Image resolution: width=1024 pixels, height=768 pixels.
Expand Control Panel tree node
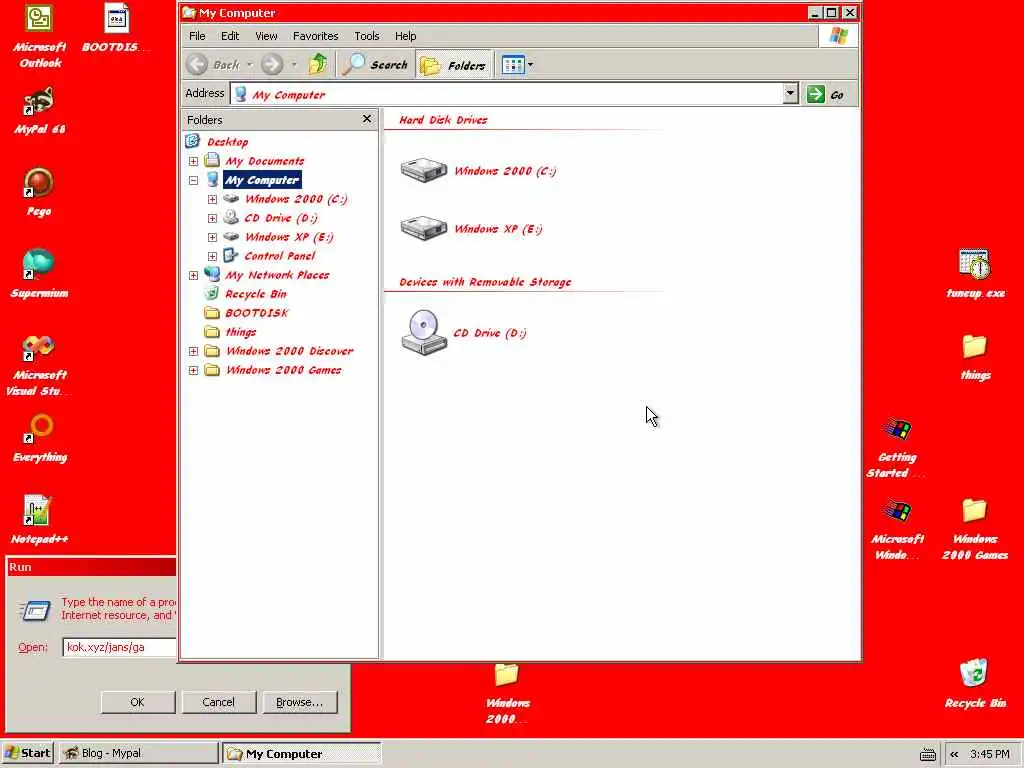click(212, 256)
